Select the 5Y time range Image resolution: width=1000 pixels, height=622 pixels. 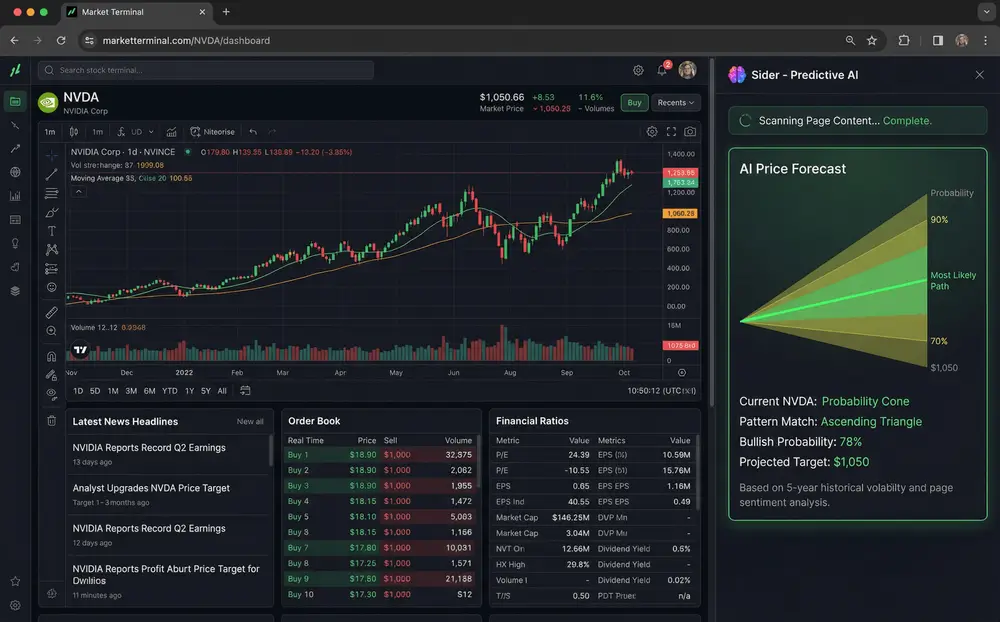pos(205,391)
